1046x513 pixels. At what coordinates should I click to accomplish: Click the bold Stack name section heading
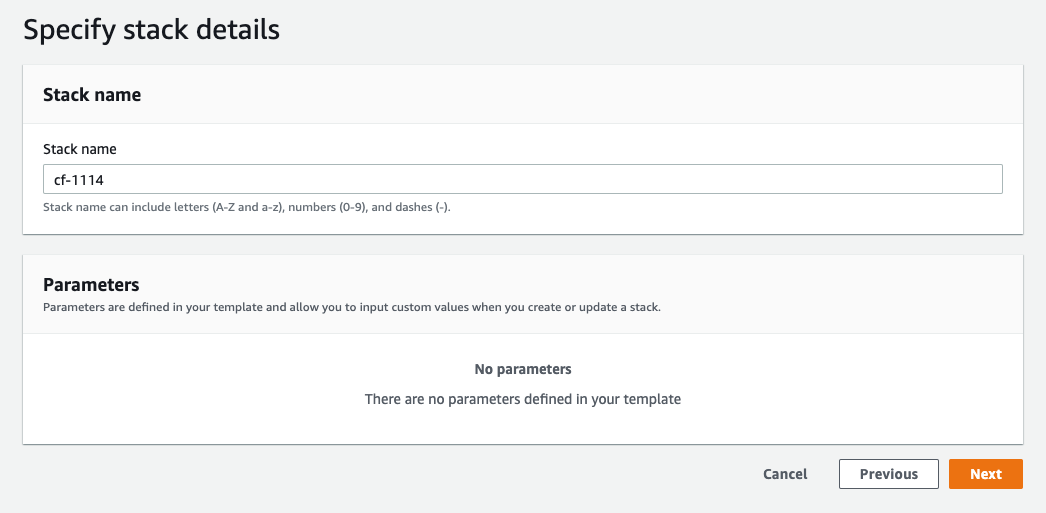[92, 95]
